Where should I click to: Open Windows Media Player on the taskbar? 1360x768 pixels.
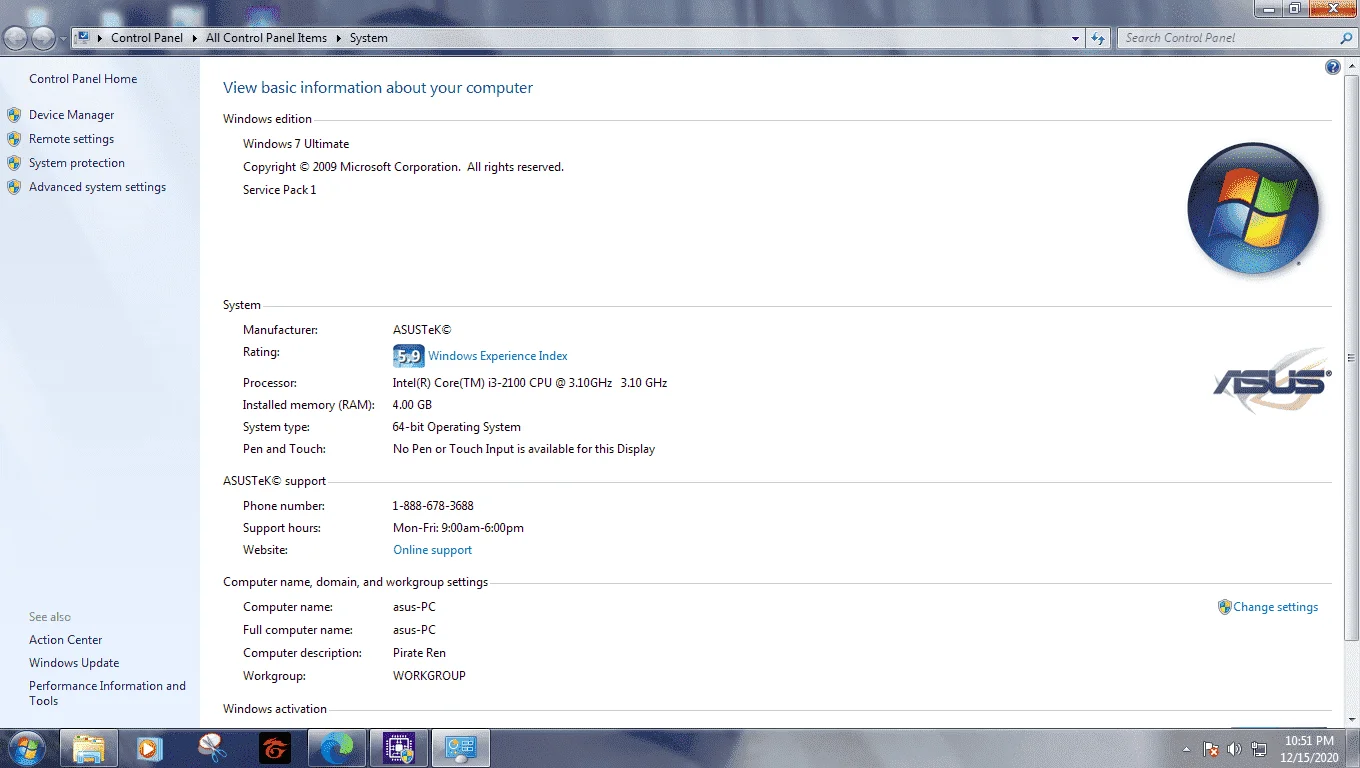pyautogui.click(x=149, y=747)
